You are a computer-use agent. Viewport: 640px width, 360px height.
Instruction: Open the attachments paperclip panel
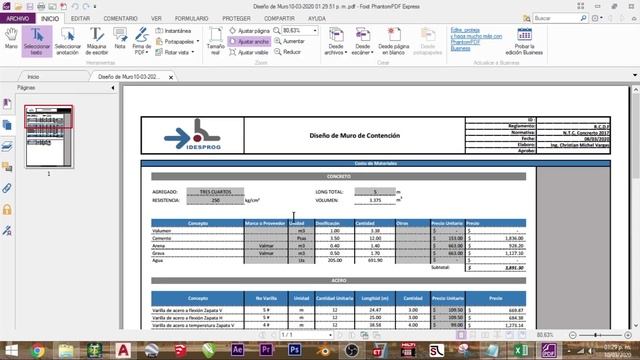point(7,188)
